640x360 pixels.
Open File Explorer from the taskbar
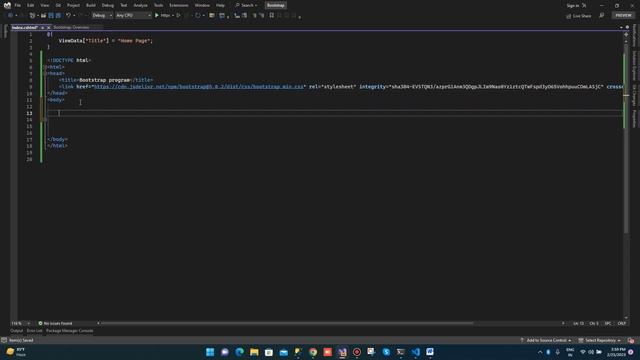click(x=254, y=352)
